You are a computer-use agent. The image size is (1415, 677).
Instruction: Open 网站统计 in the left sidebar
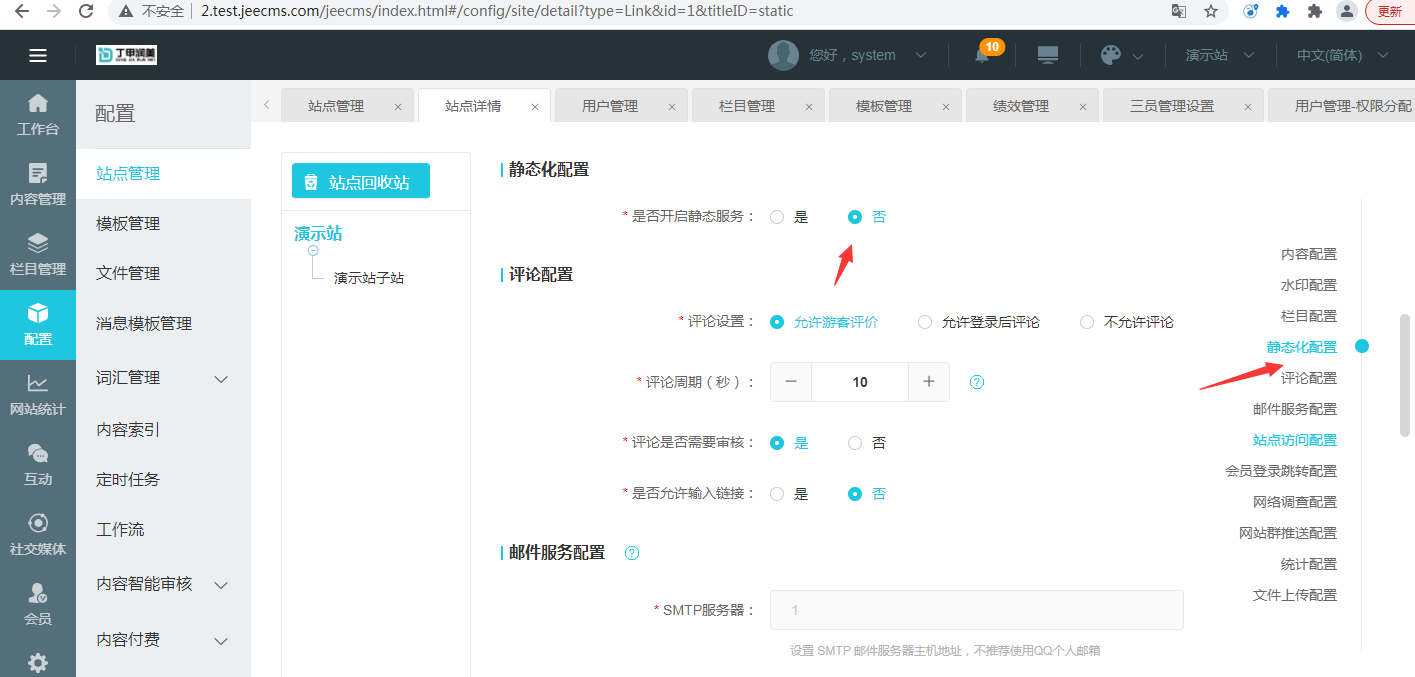click(38, 394)
